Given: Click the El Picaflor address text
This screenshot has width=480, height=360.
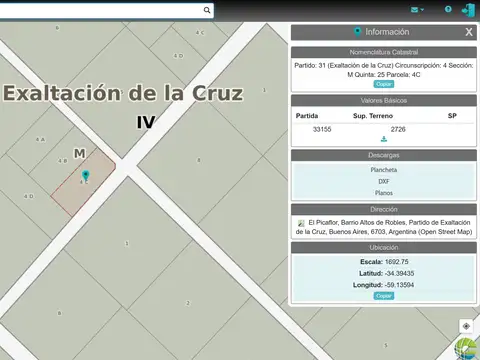Looking at the screenshot, I should click(384, 227).
